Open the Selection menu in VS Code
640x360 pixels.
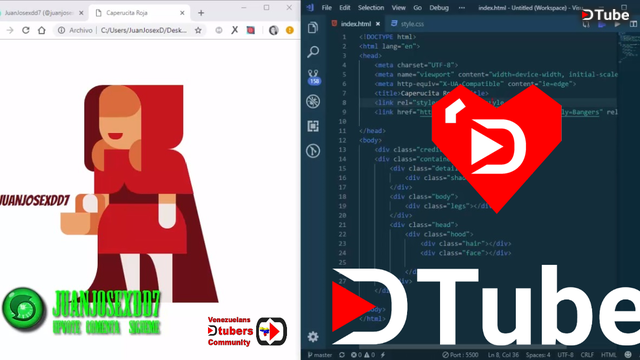click(371, 8)
